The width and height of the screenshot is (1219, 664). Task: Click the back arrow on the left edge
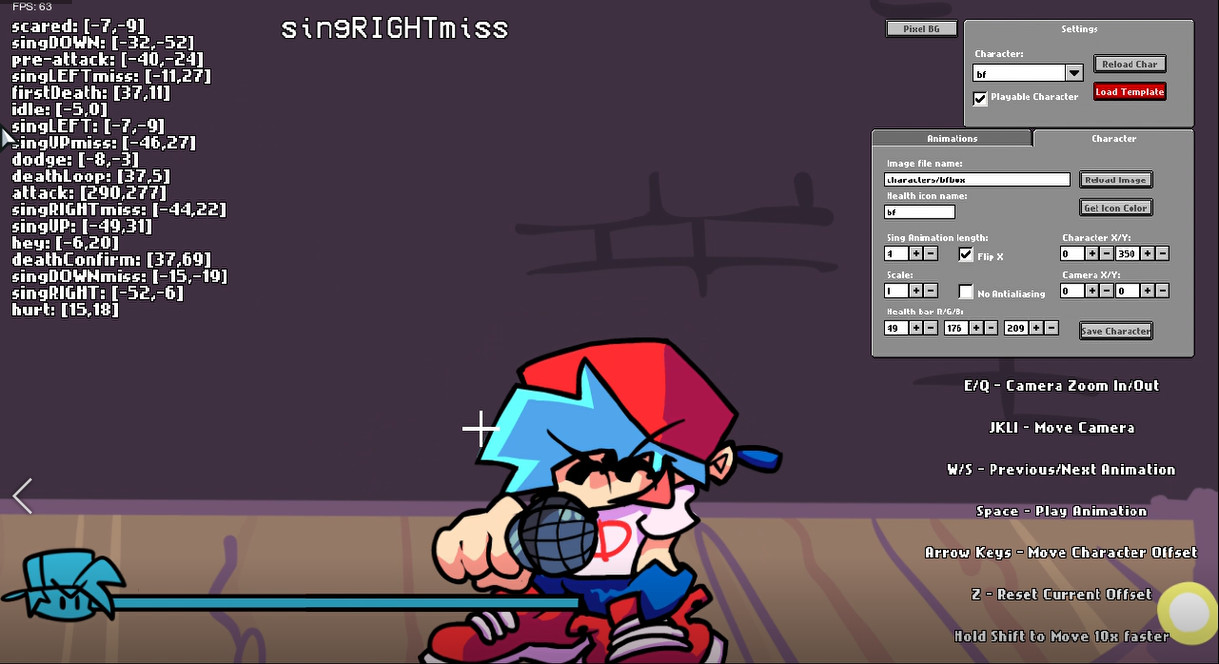click(21, 495)
